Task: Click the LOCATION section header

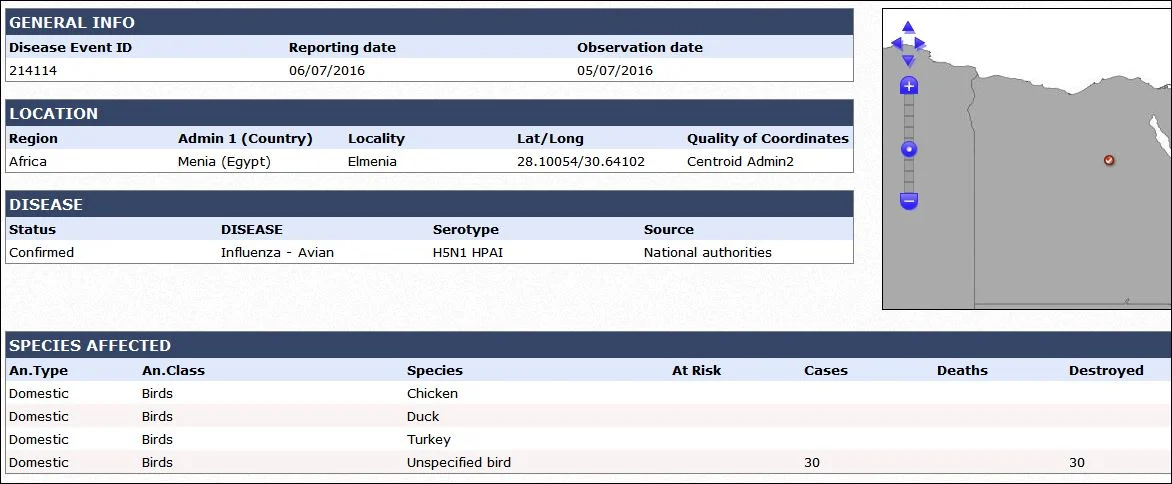Action: (429, 113)
